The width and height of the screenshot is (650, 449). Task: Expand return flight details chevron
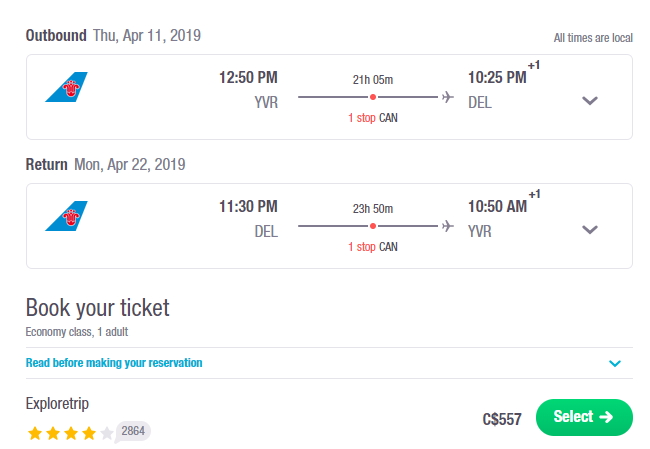[589, 229]
